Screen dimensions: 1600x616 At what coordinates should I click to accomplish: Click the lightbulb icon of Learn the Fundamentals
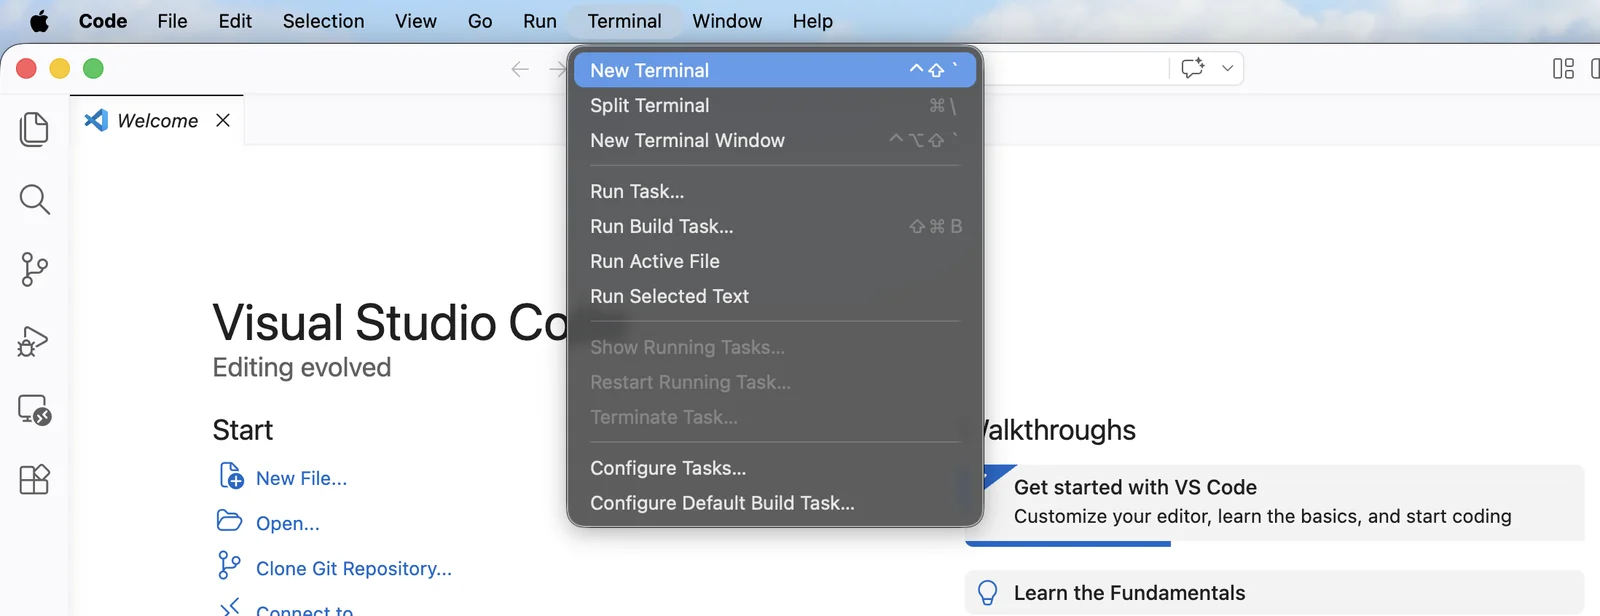(987, 593)
